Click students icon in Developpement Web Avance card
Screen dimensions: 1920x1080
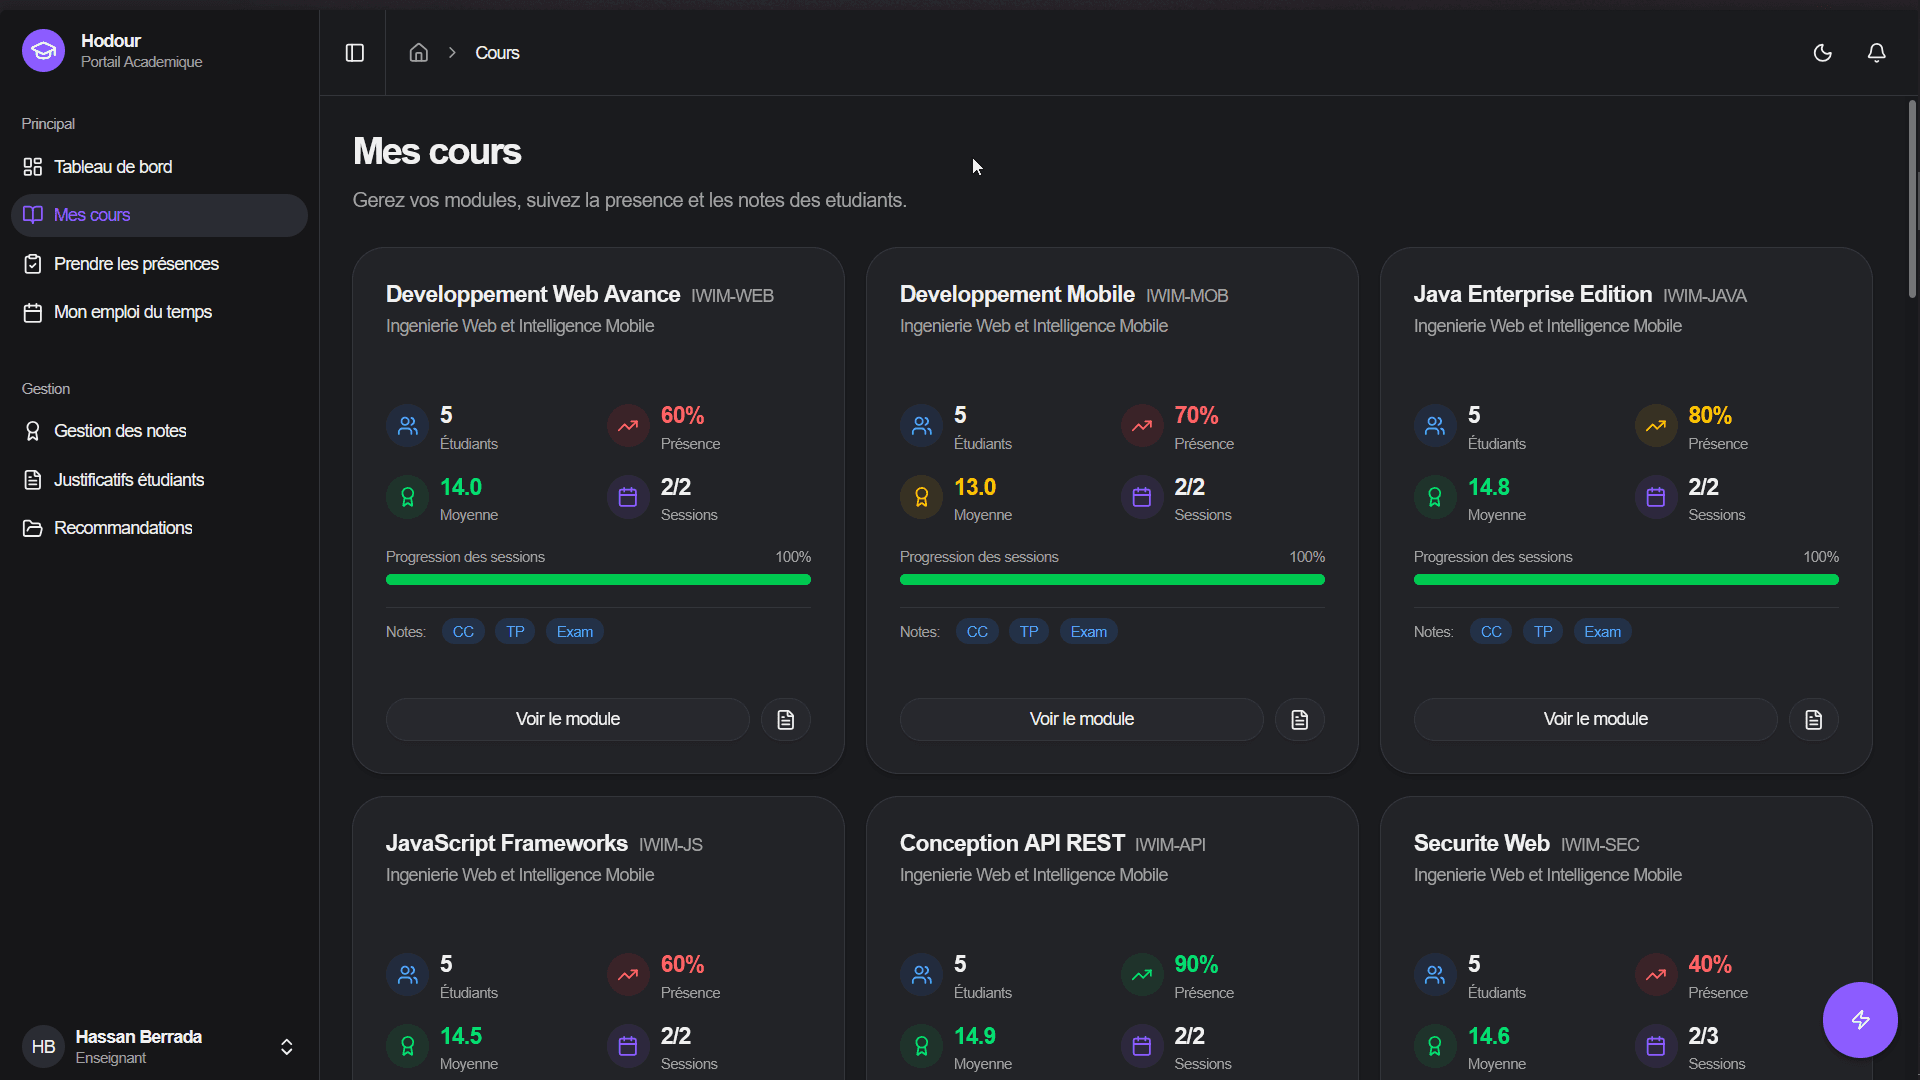[408, 426]
